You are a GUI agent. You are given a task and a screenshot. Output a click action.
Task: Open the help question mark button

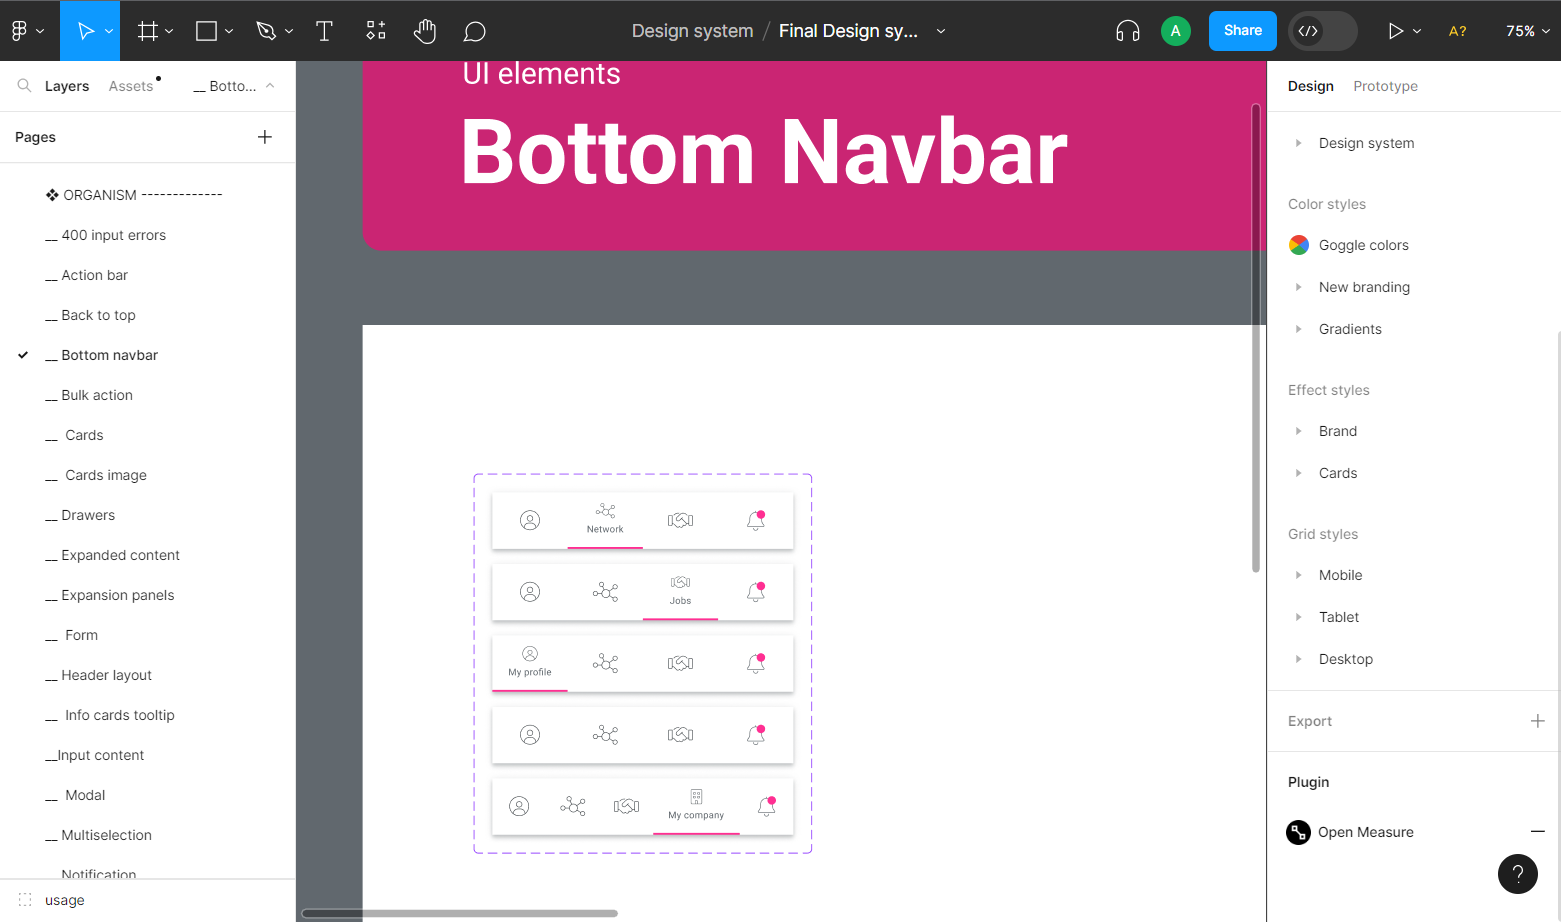click(x=1518, y=874)
